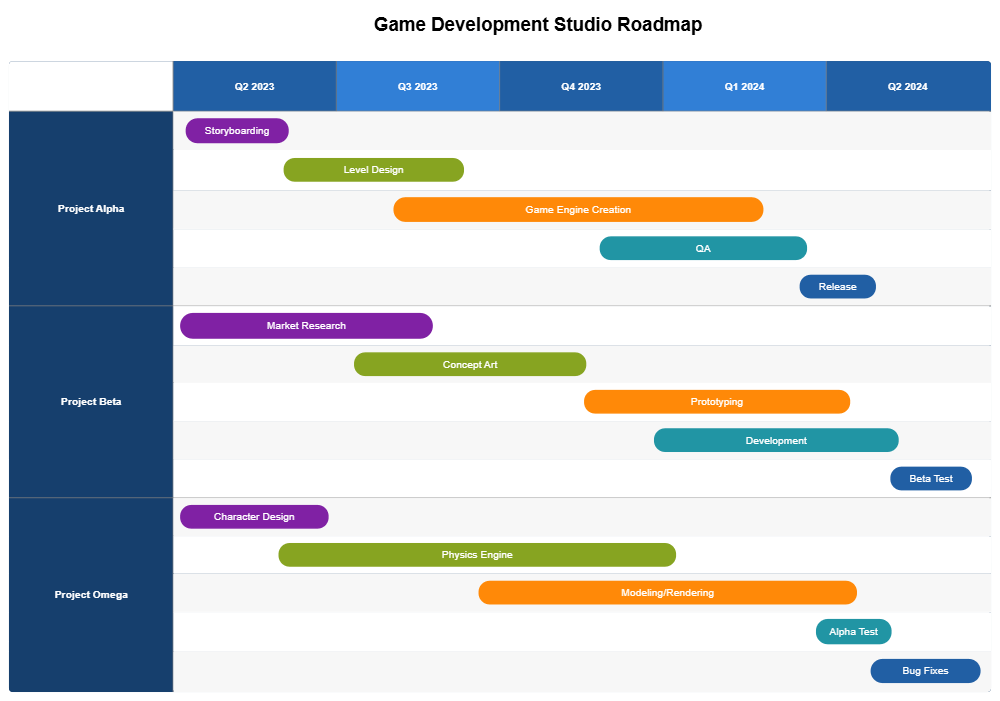
Task: Select the Storyboarding task bar
Action: click(236, 130)
